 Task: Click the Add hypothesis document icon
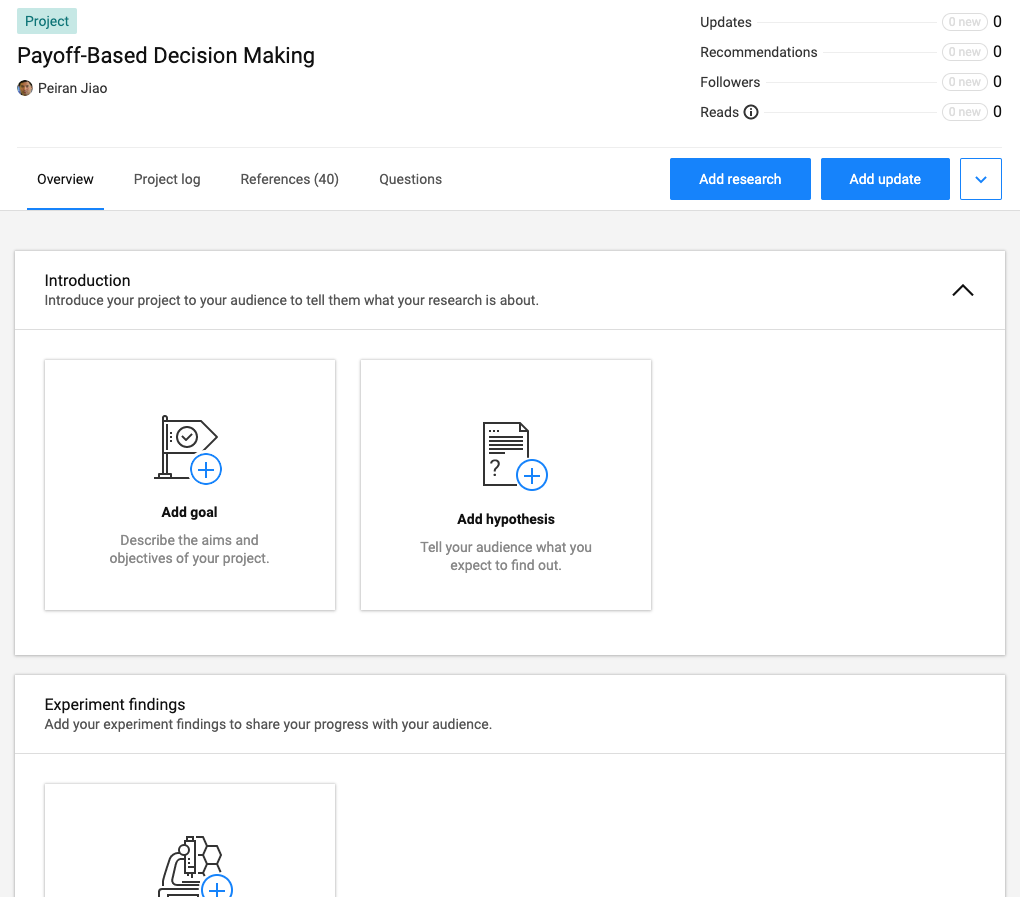[513, 455]
